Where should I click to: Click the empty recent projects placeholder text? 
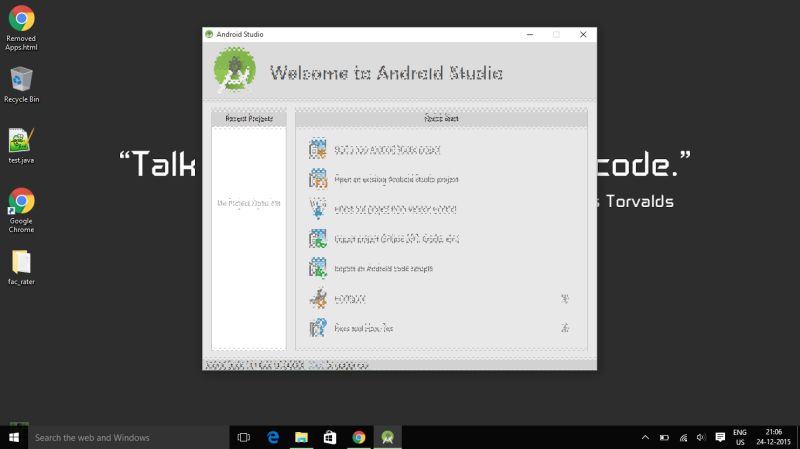[249, 203]
